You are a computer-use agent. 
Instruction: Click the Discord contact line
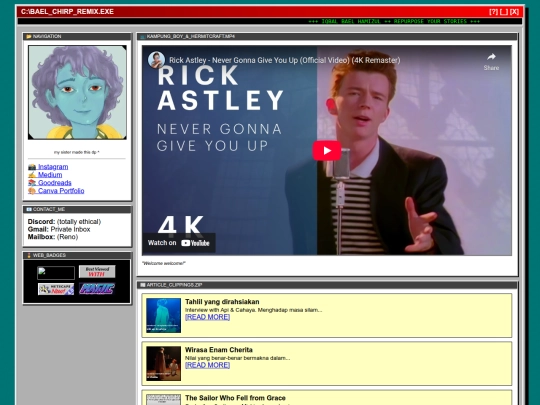pos(64,222)
